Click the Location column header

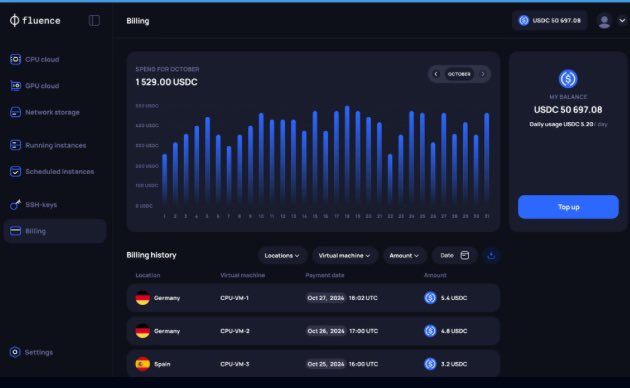click(148, 275)
